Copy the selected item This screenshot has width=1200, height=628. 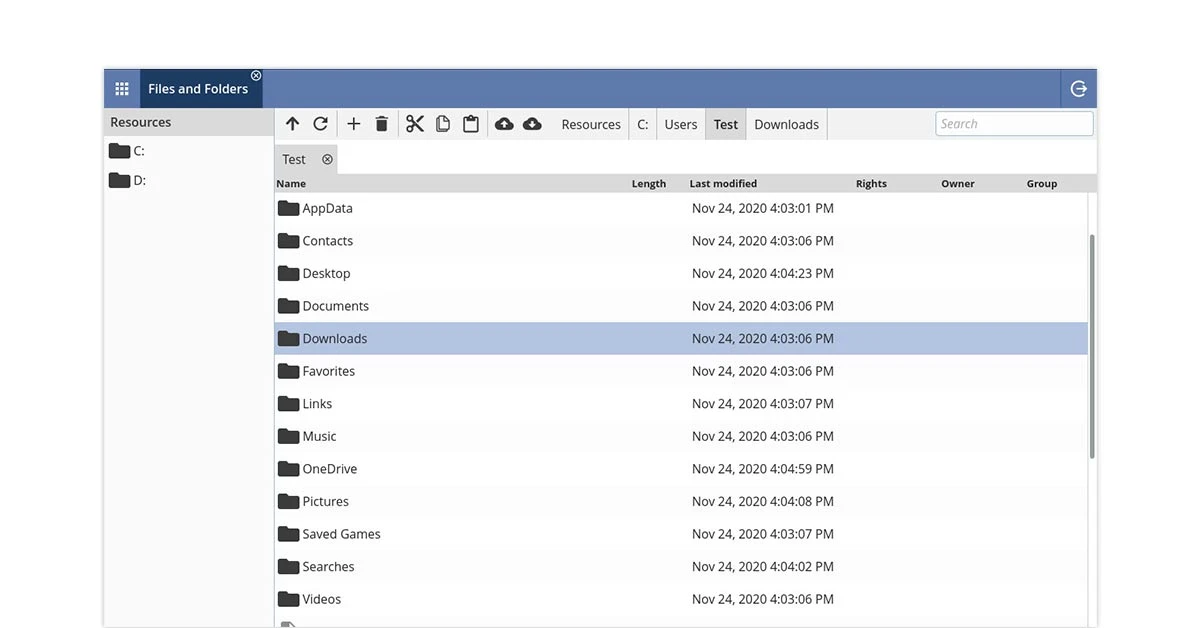tap(442, 123)
